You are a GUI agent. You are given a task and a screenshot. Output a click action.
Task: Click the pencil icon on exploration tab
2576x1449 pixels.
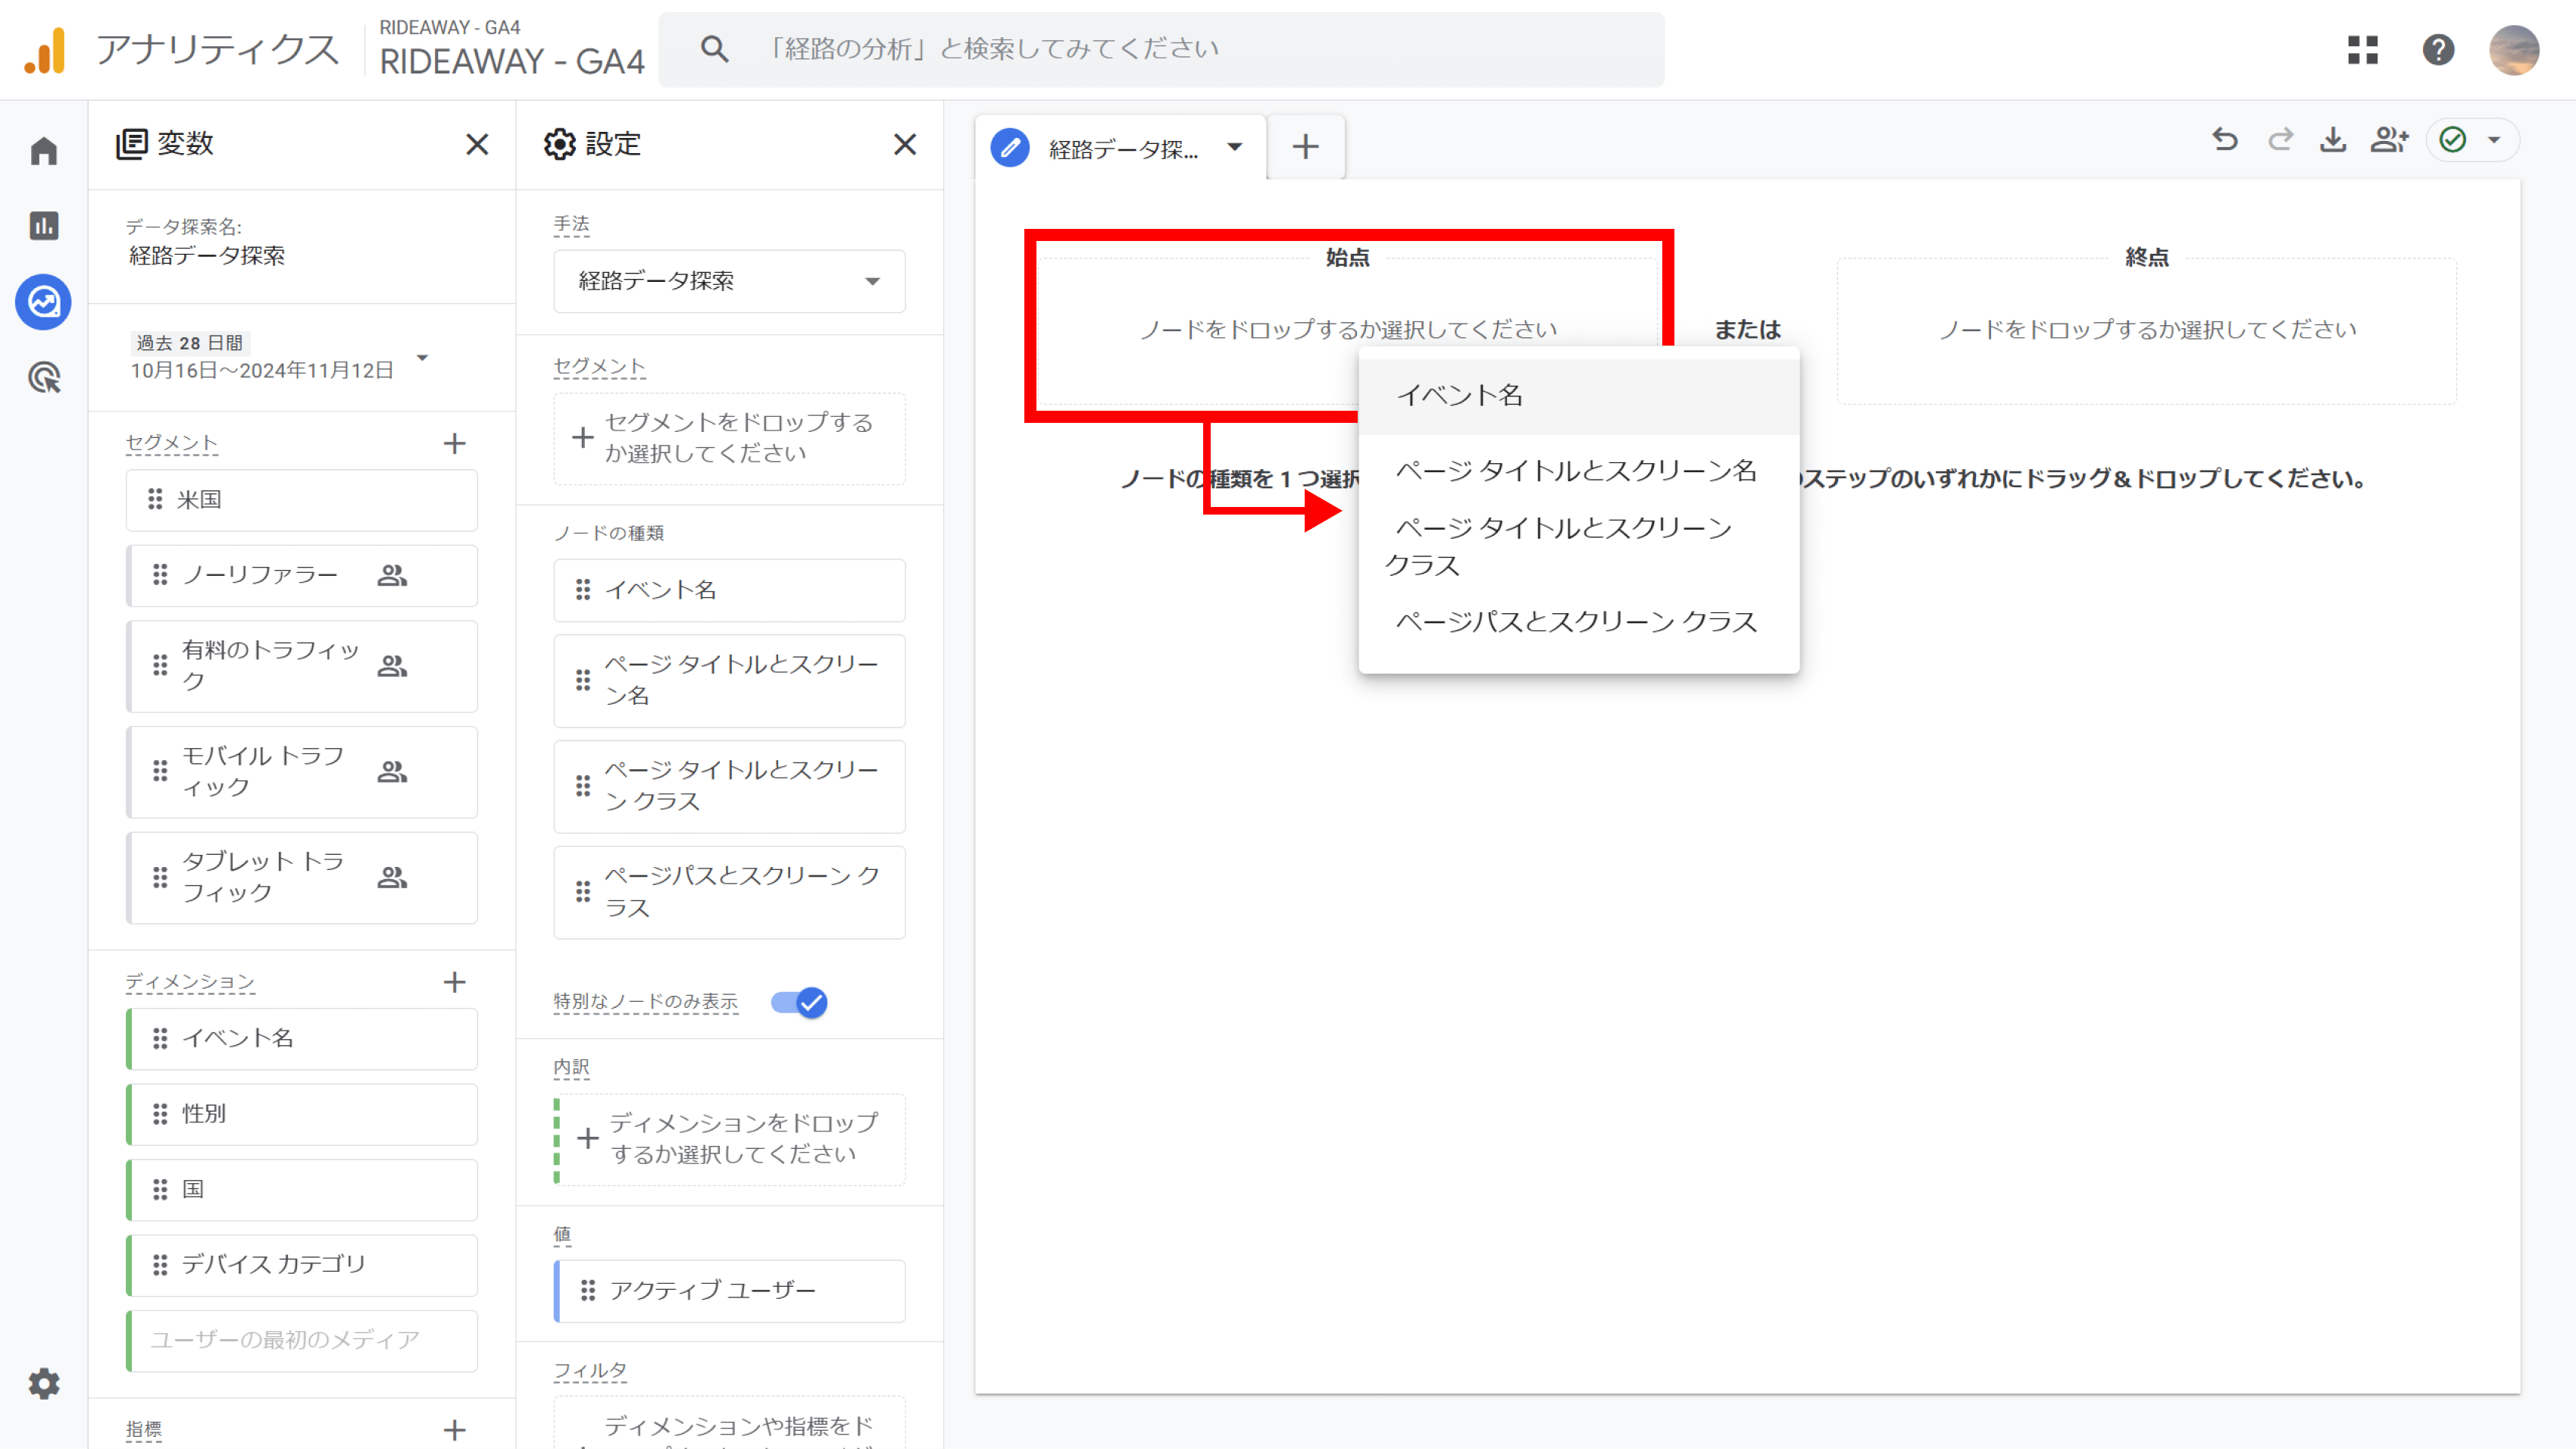[x=1010, y=148]
